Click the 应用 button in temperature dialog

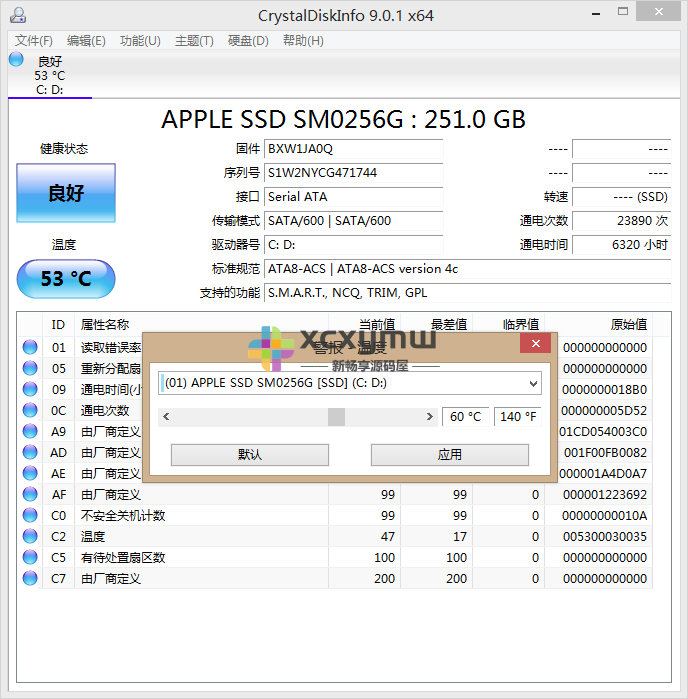pyautogui.click(x=449, y=455)
